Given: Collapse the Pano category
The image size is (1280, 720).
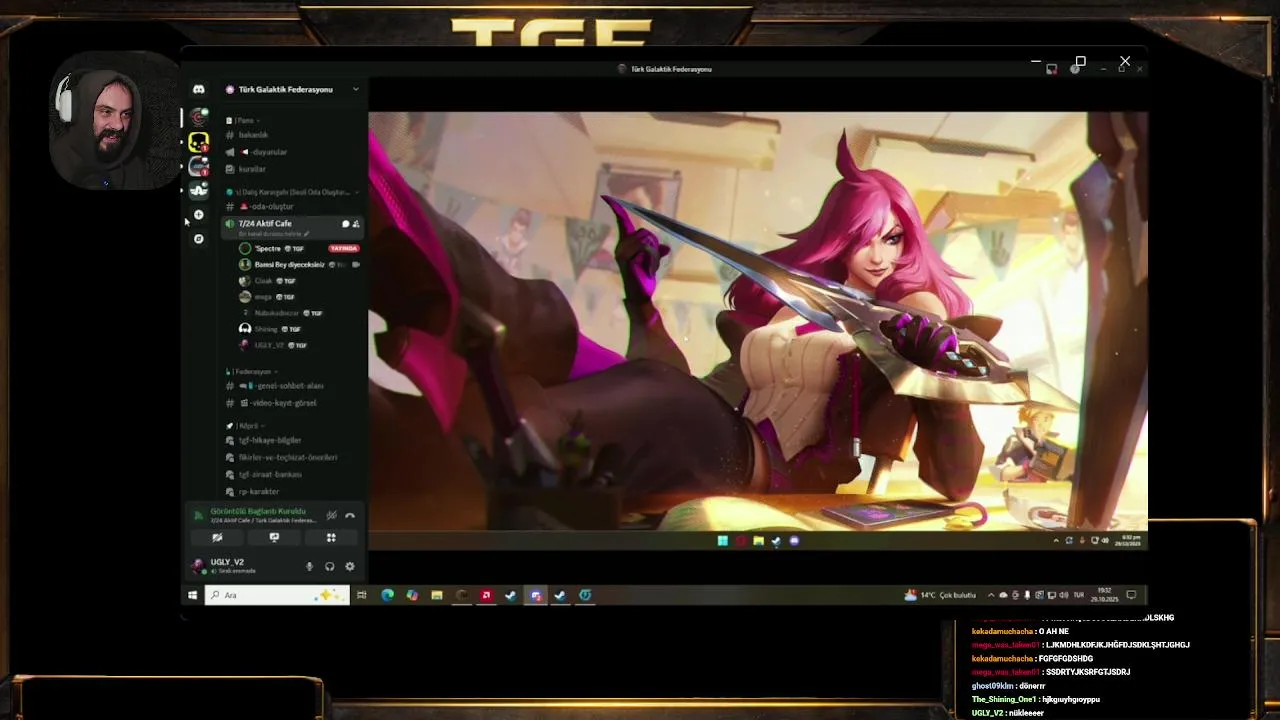Looking at the screenshot, I should click(241, 120).
